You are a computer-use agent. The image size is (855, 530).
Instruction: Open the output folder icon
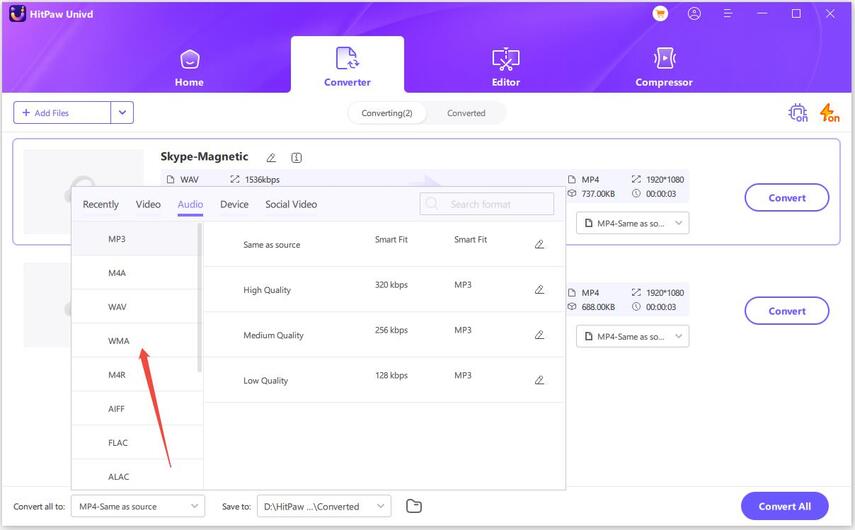[415, 506]
